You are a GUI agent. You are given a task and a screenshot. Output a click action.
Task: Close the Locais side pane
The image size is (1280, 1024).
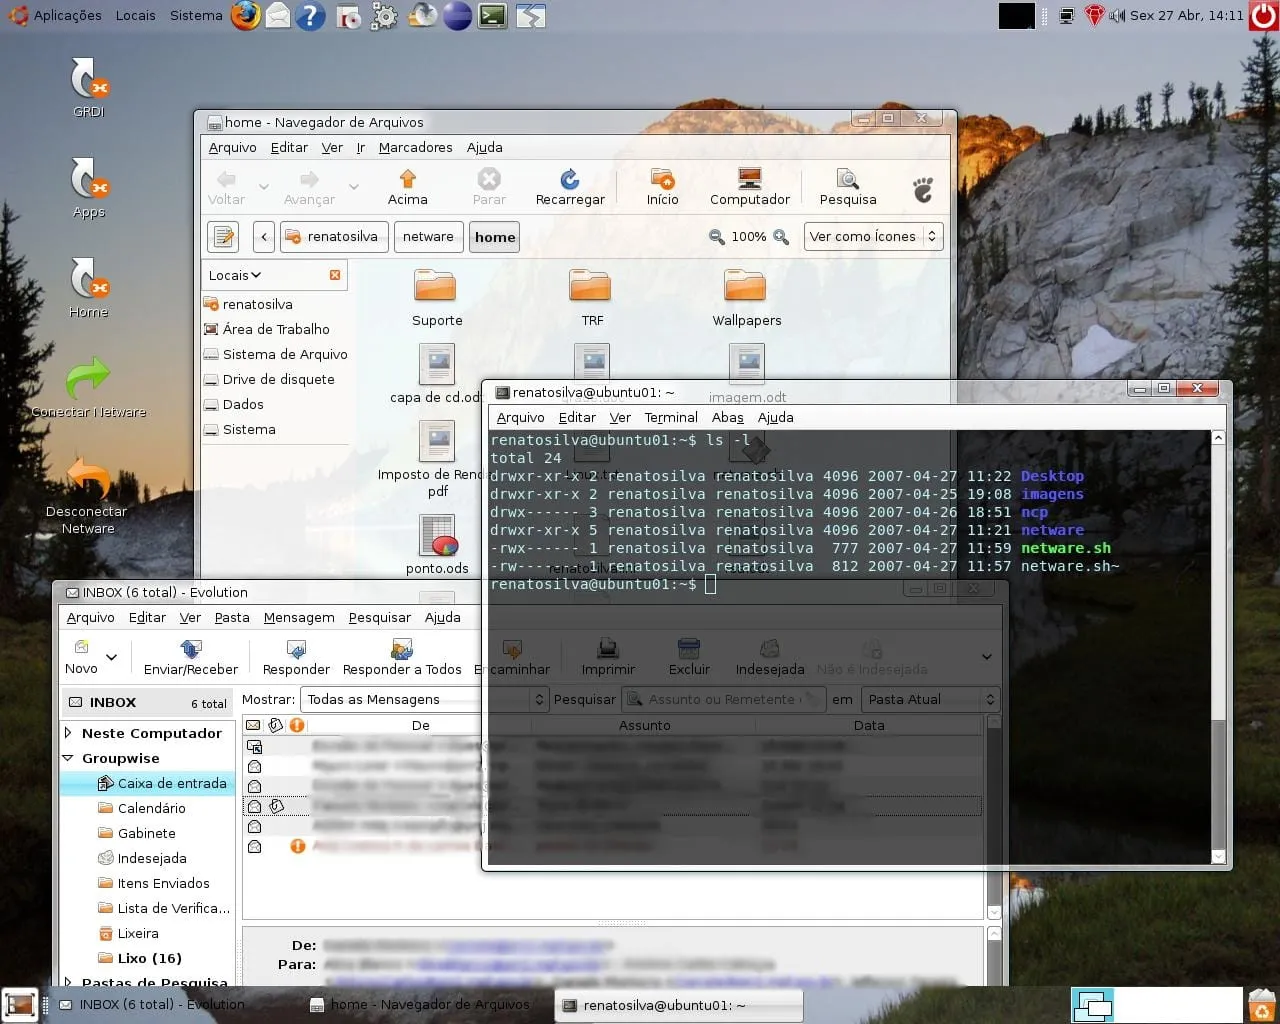(x=335, y=275)
